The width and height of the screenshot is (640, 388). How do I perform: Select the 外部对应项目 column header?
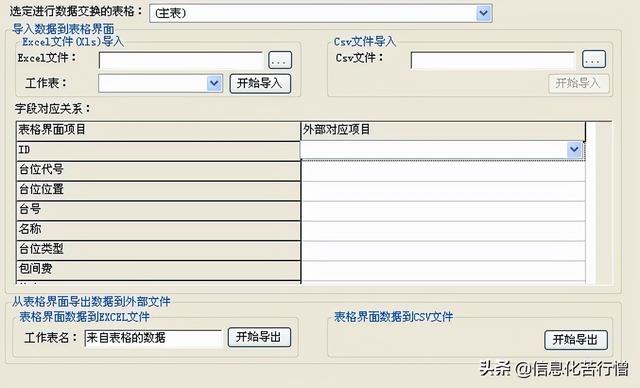443,131
